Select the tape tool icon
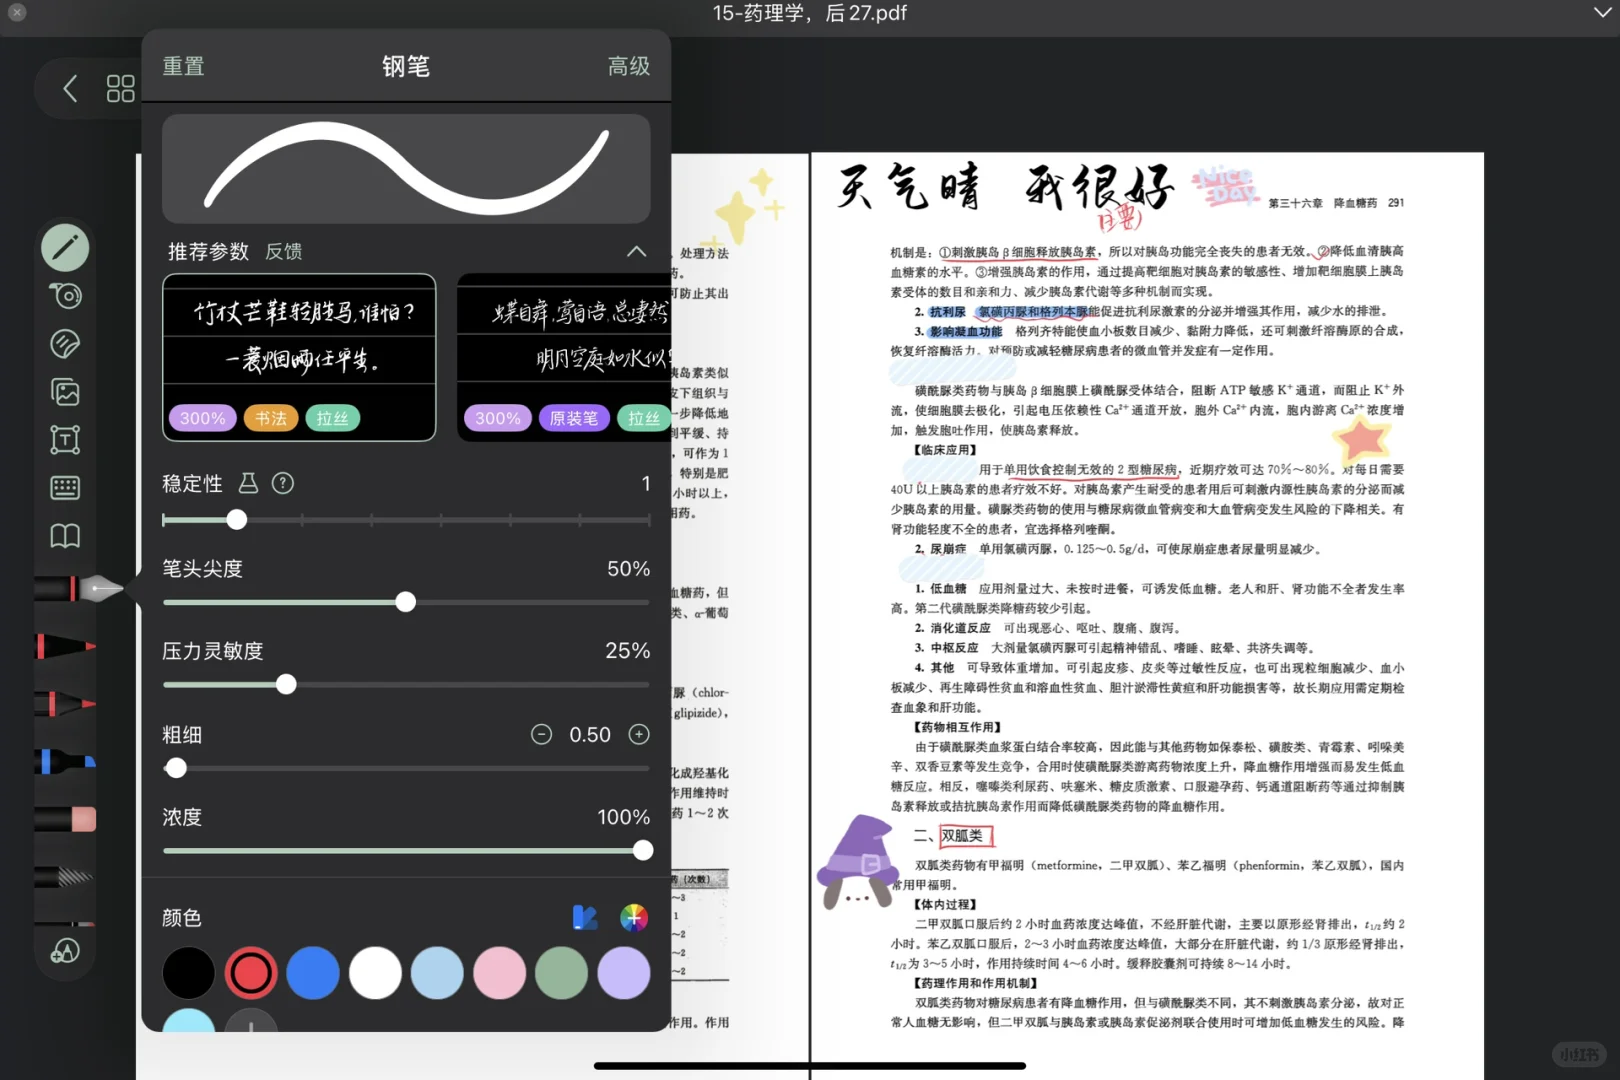This screenshot has width=1620, height=1080. pos(65,296)
